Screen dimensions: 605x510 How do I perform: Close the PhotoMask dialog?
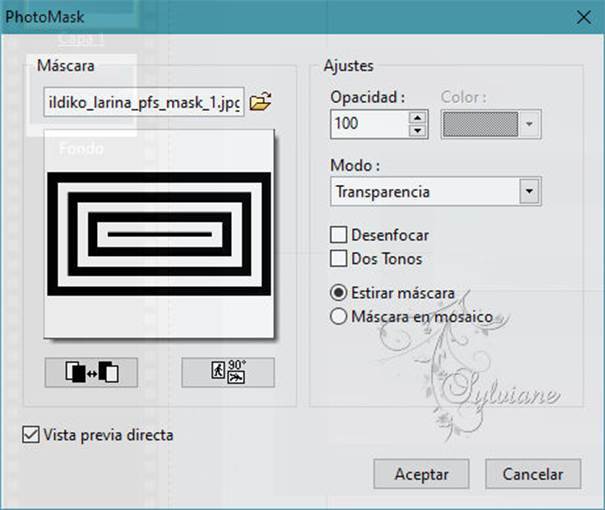(x=584, y=17)
